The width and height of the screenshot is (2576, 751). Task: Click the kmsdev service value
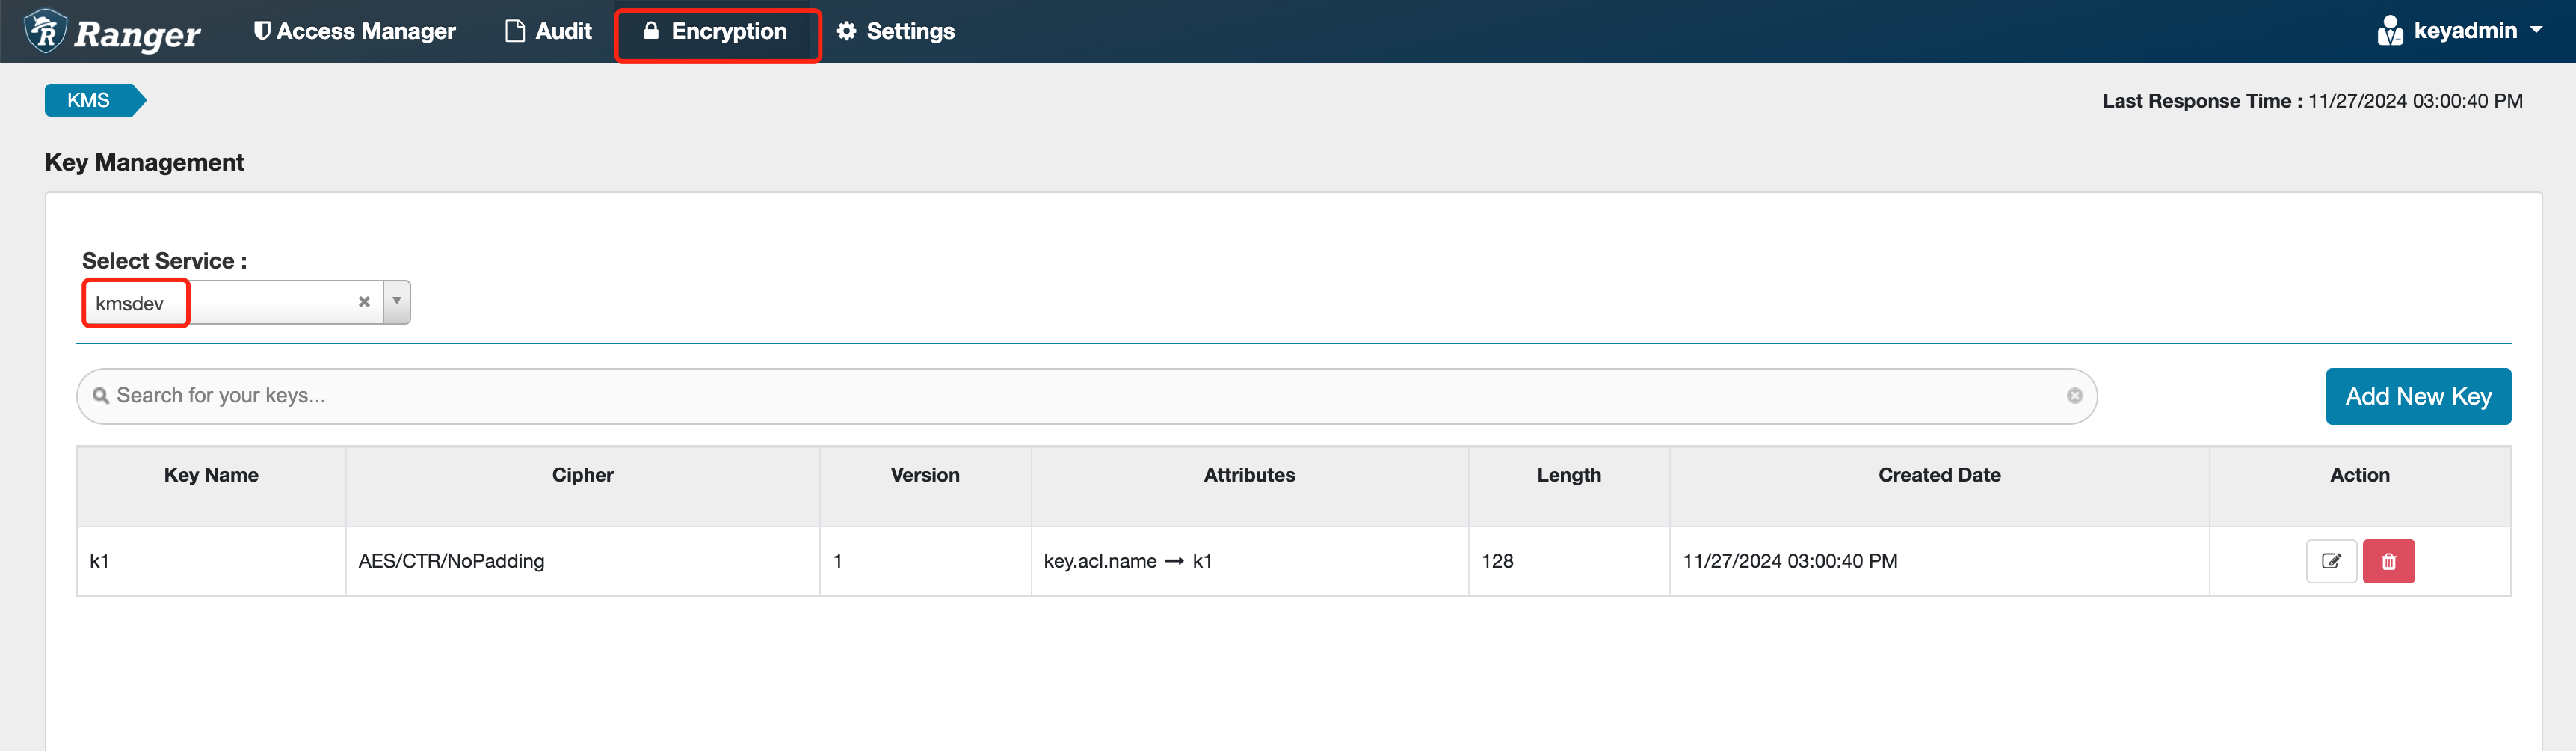click(130, 304)
